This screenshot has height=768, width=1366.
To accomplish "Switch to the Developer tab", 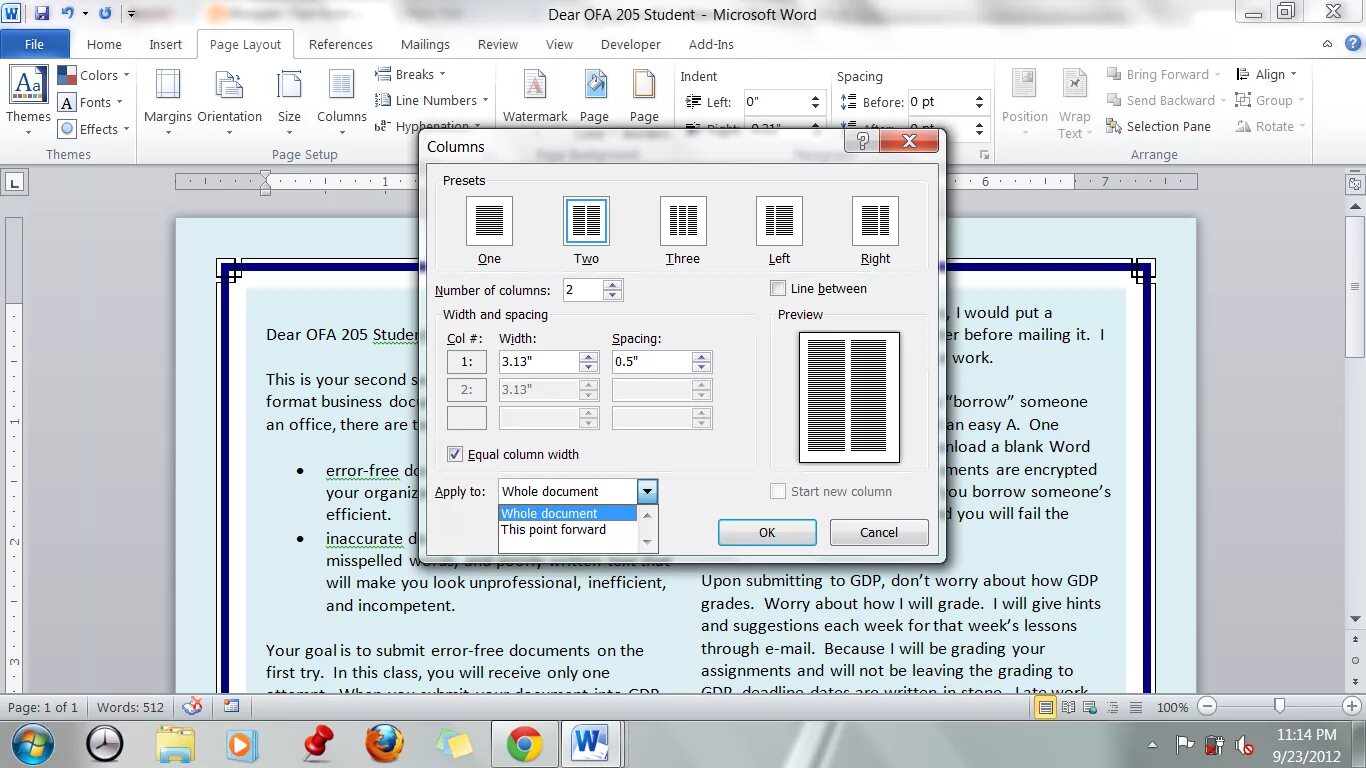I will coord(631,44).
